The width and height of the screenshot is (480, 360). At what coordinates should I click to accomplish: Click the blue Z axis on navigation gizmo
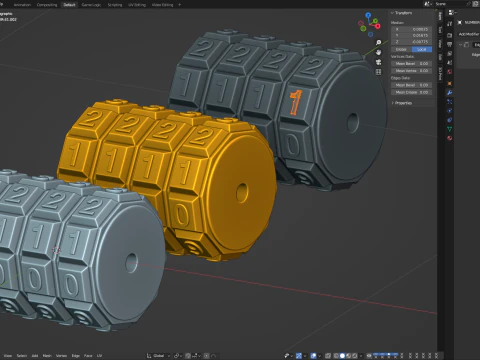tap(368, 15)
